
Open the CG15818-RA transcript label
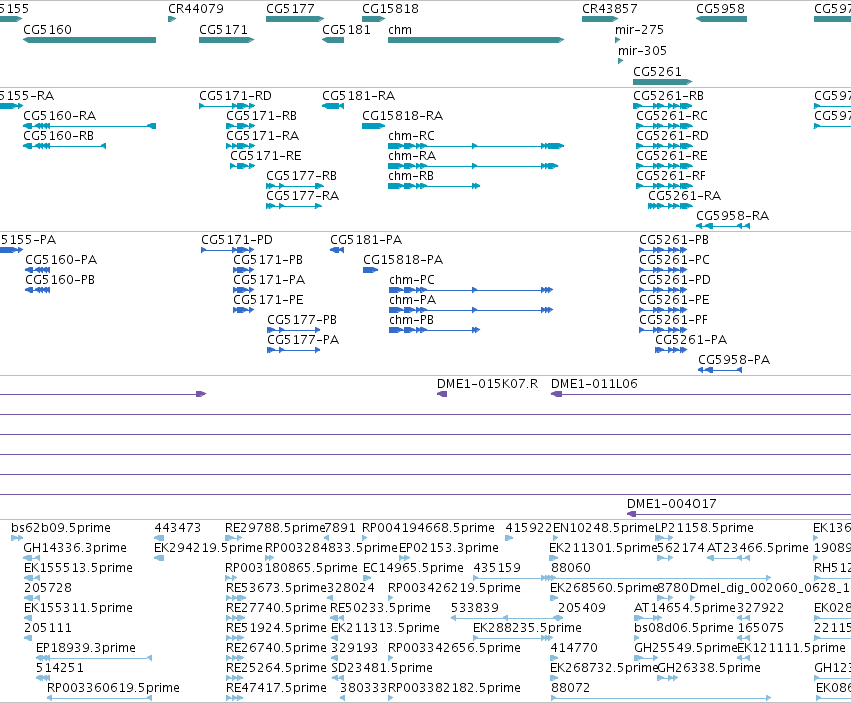pos(402,116)
